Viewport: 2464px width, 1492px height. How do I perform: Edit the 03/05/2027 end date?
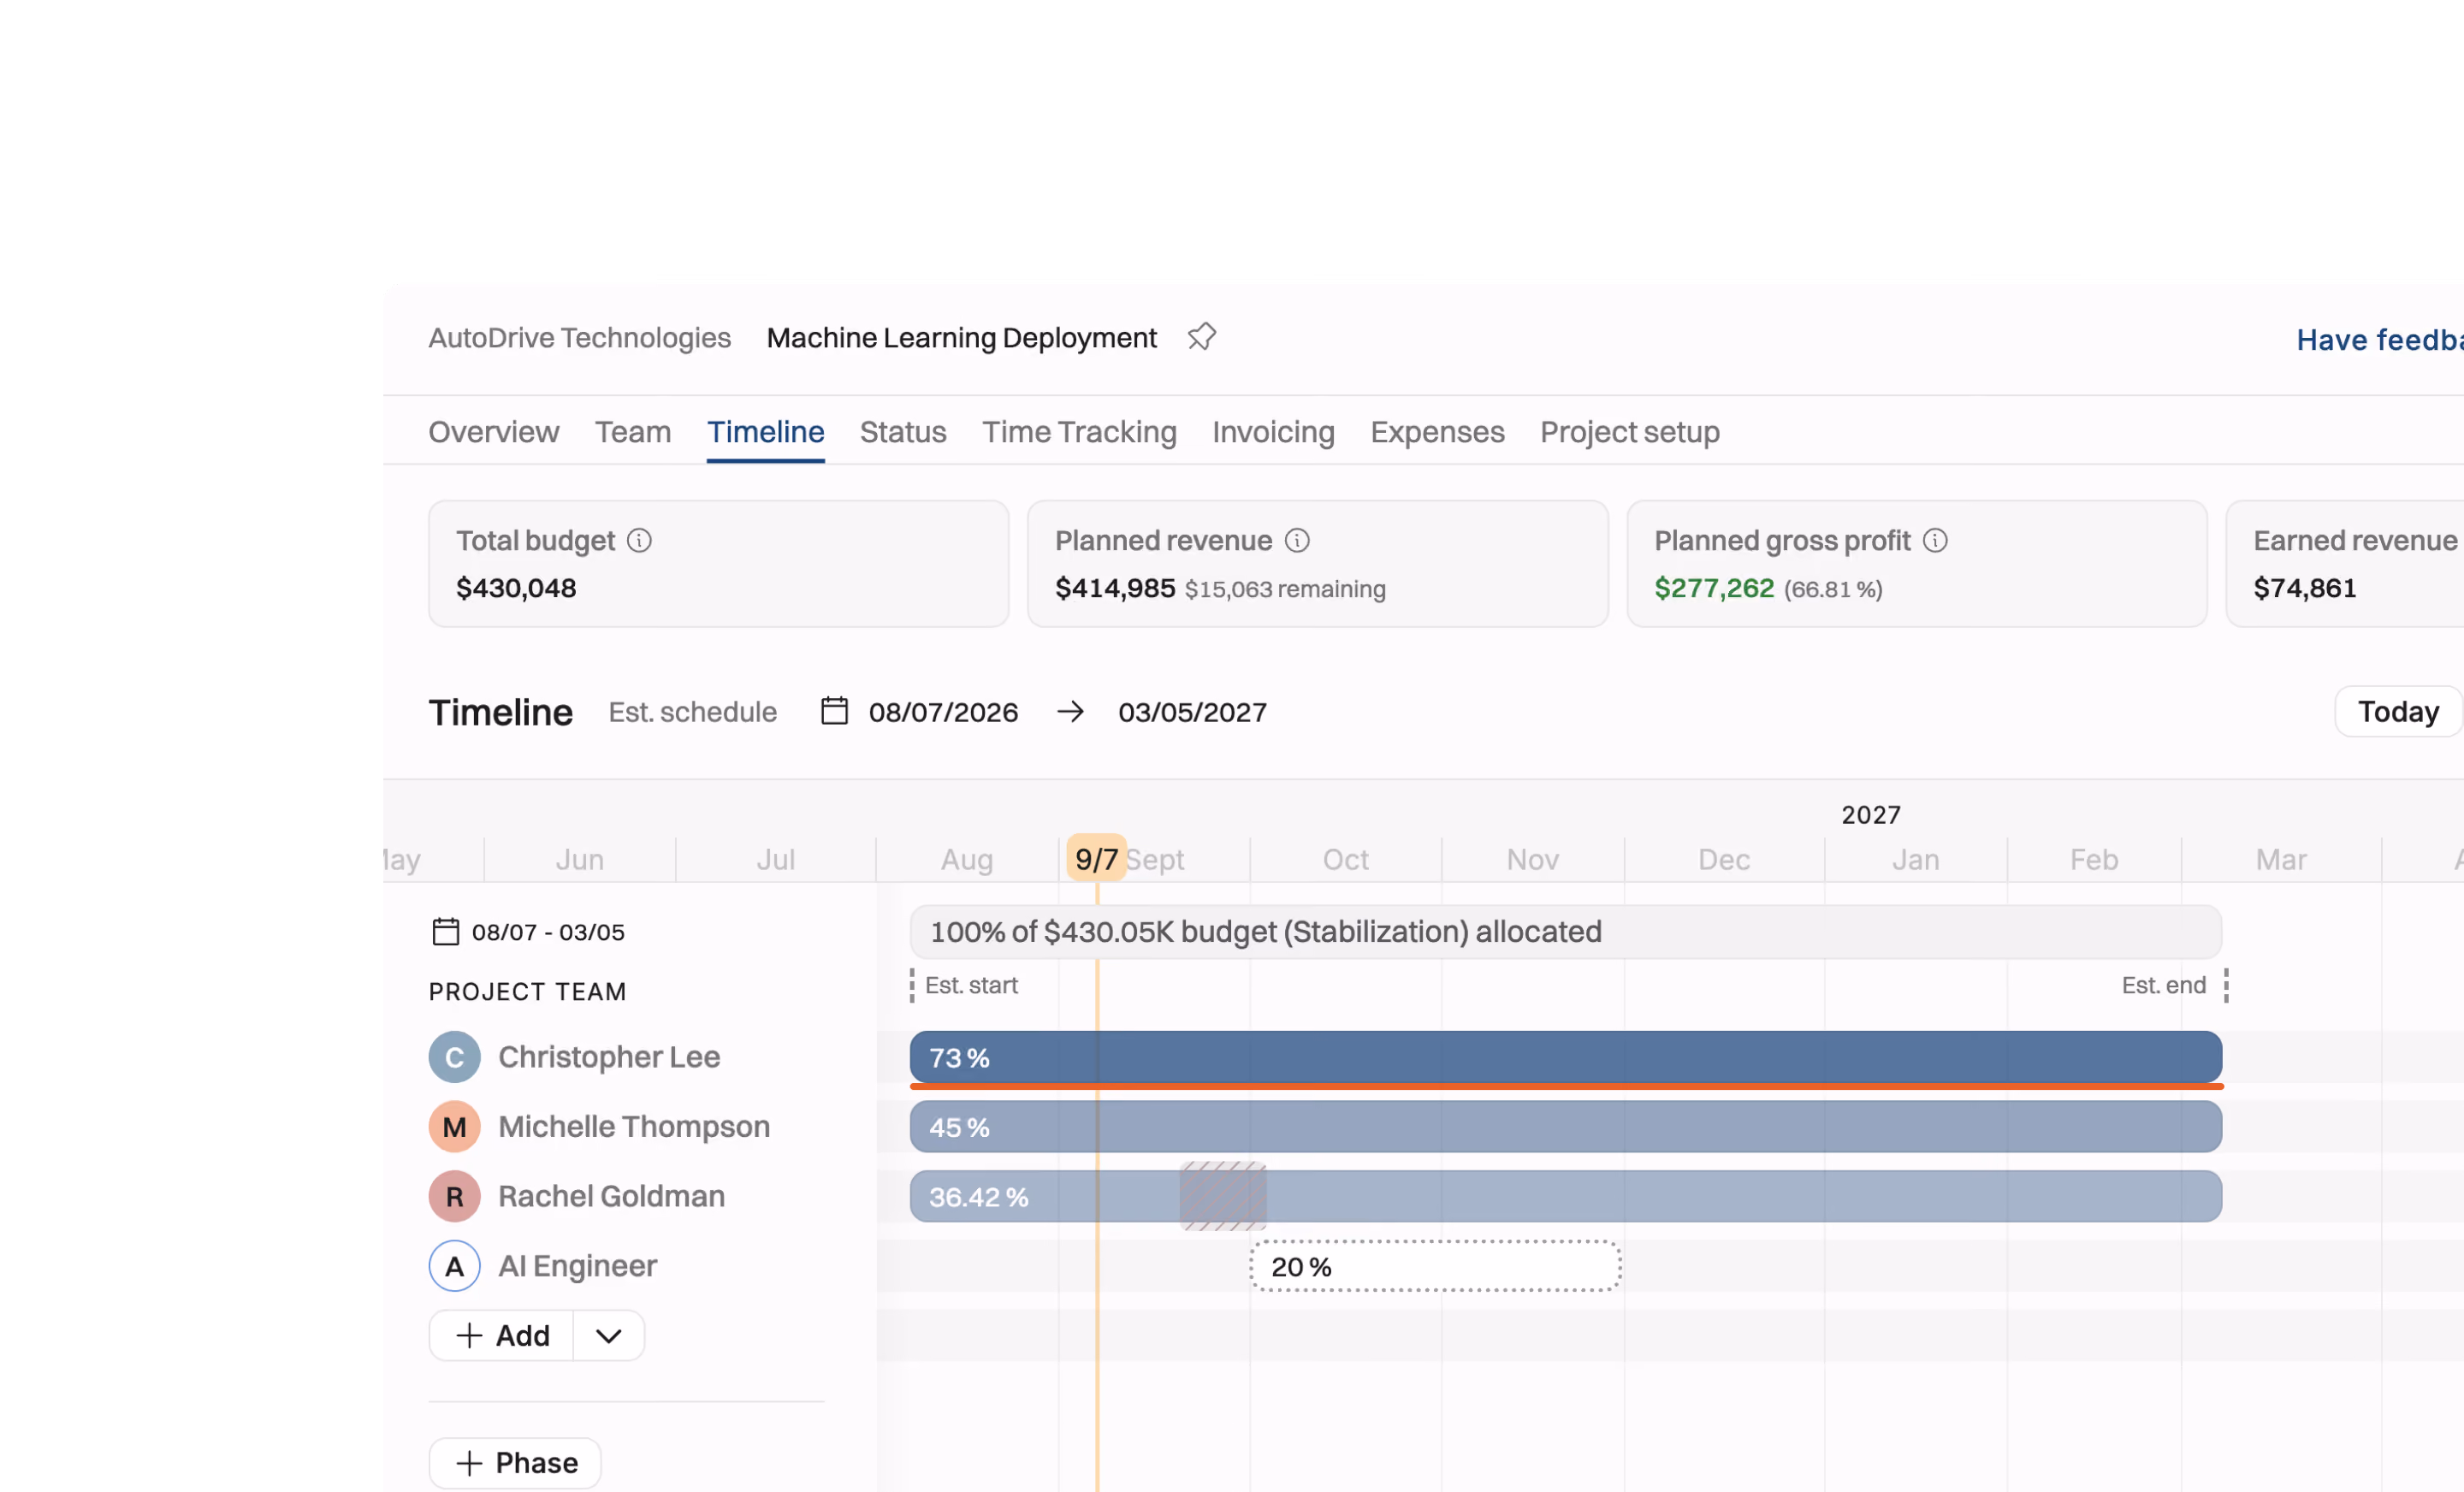tap(1192, 712)
